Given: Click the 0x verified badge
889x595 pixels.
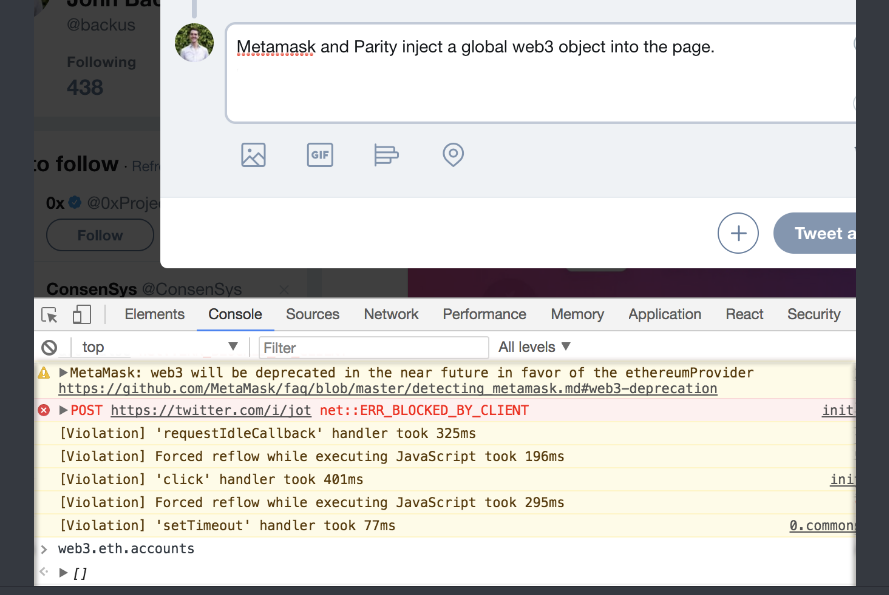Looking at the screenshot, I should (x=75, y=202).
